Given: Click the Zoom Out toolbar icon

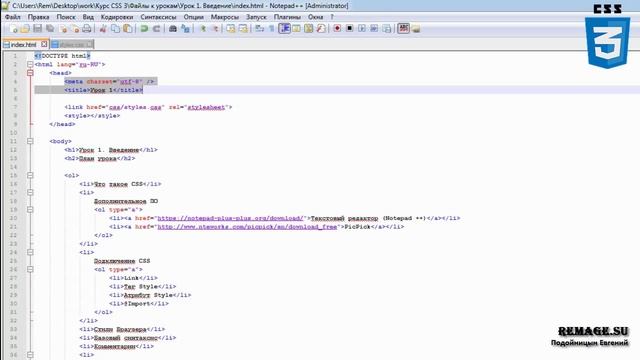Looking at the screenshot, I should (215, 29).
